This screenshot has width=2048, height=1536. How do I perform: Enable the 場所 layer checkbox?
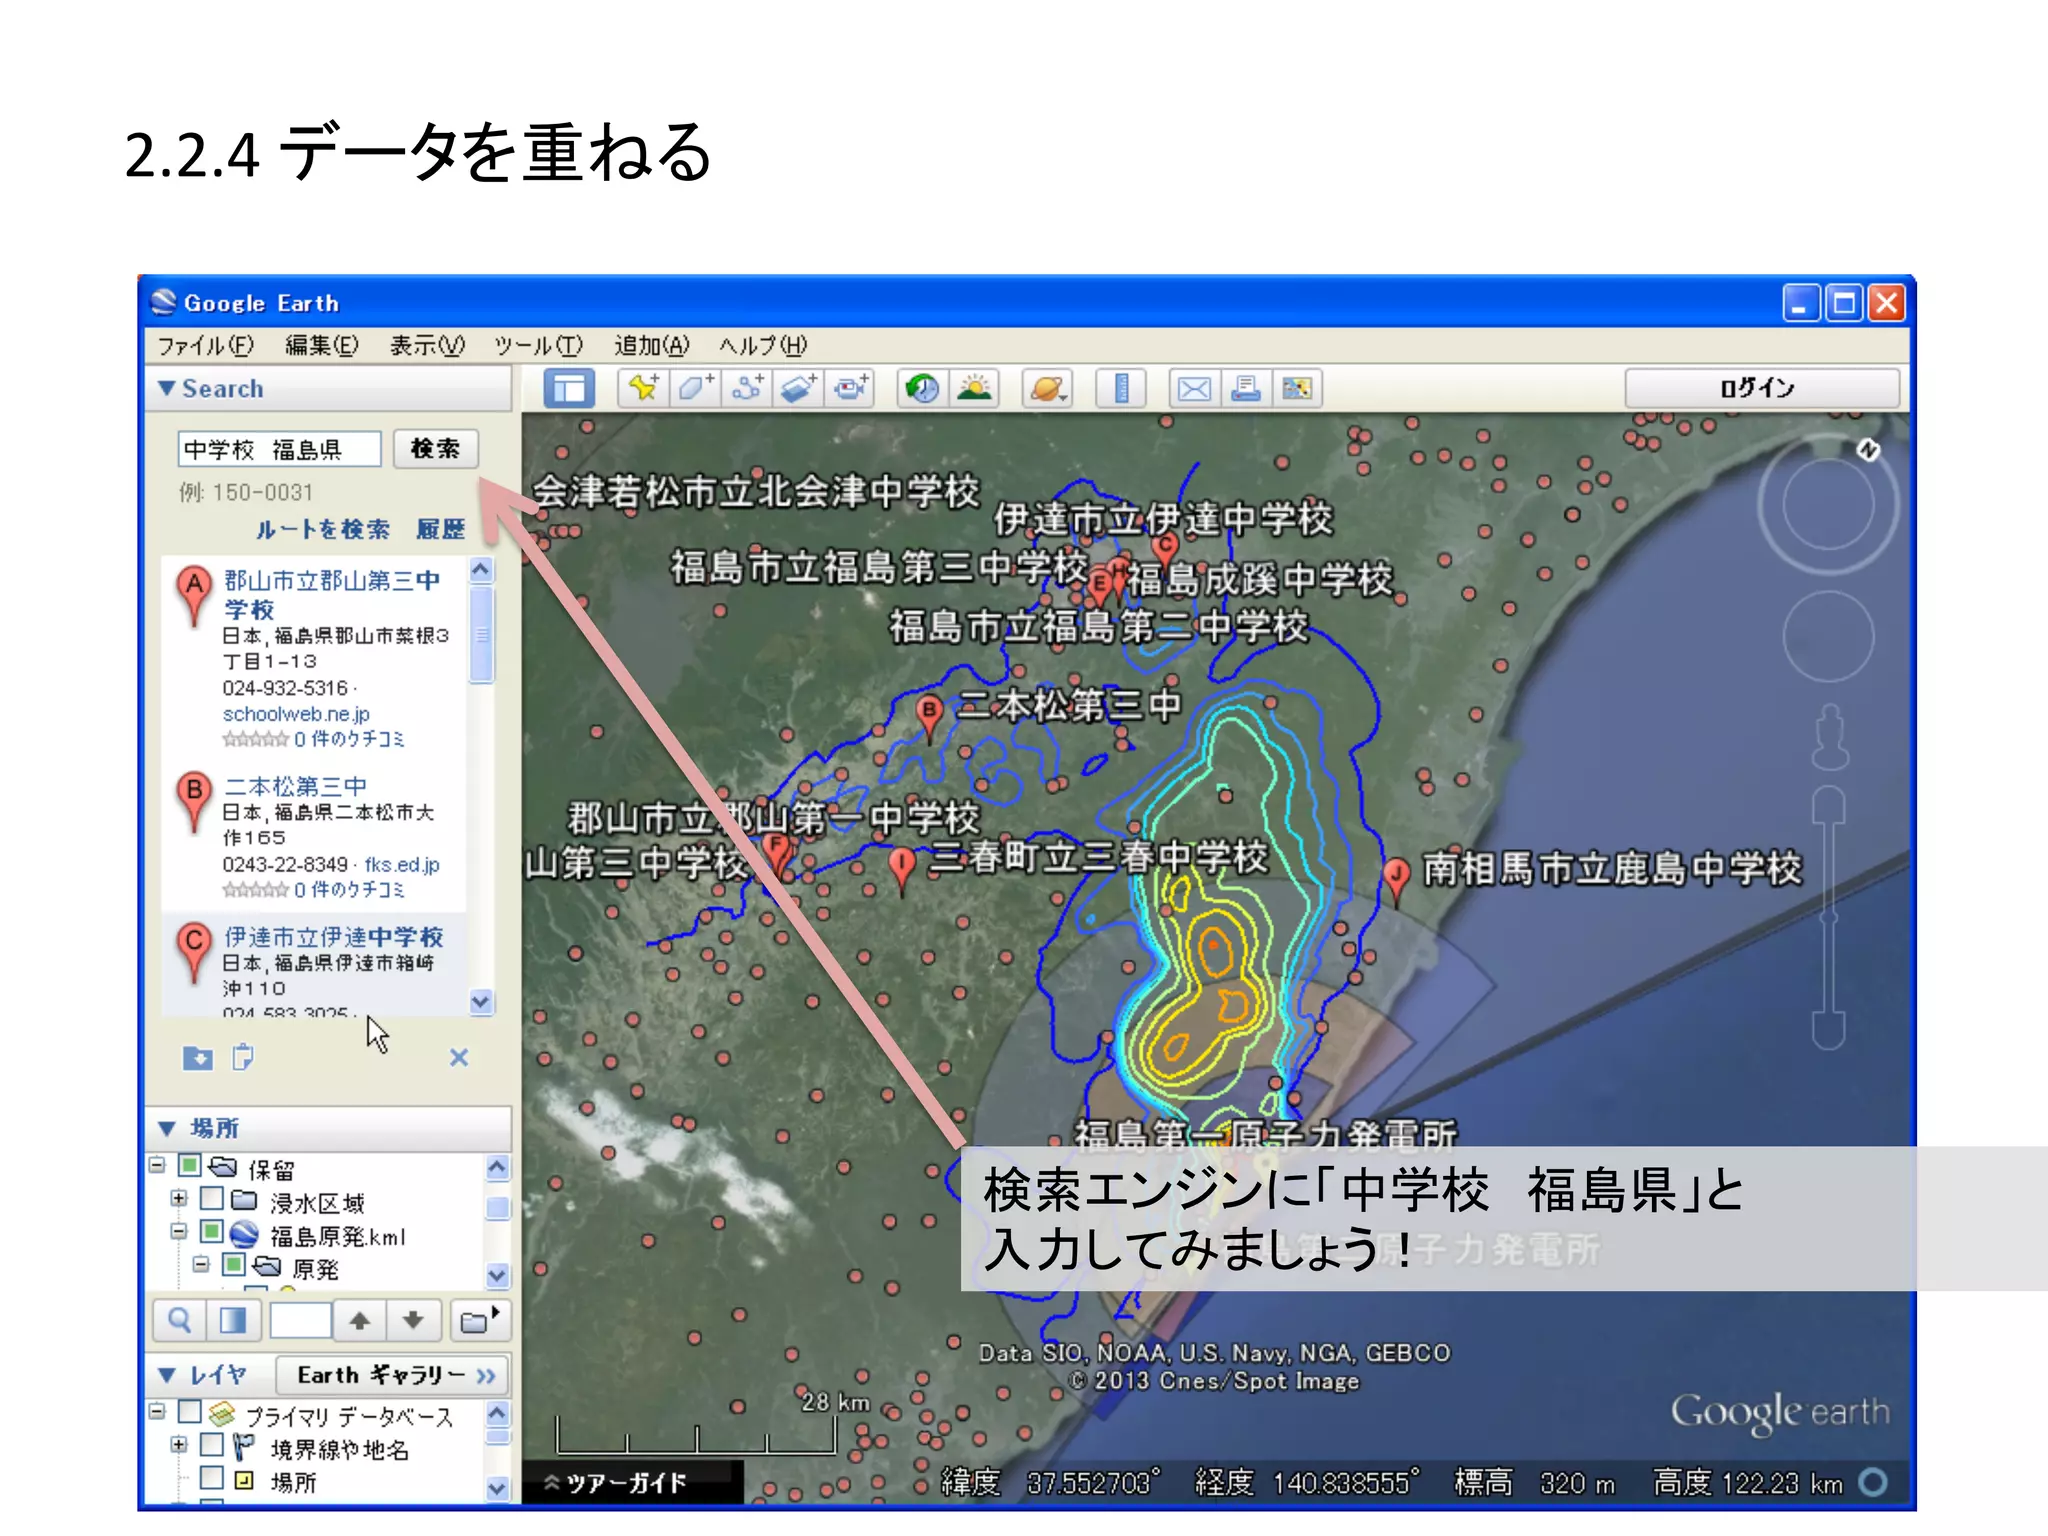[x=212, y=1478]
